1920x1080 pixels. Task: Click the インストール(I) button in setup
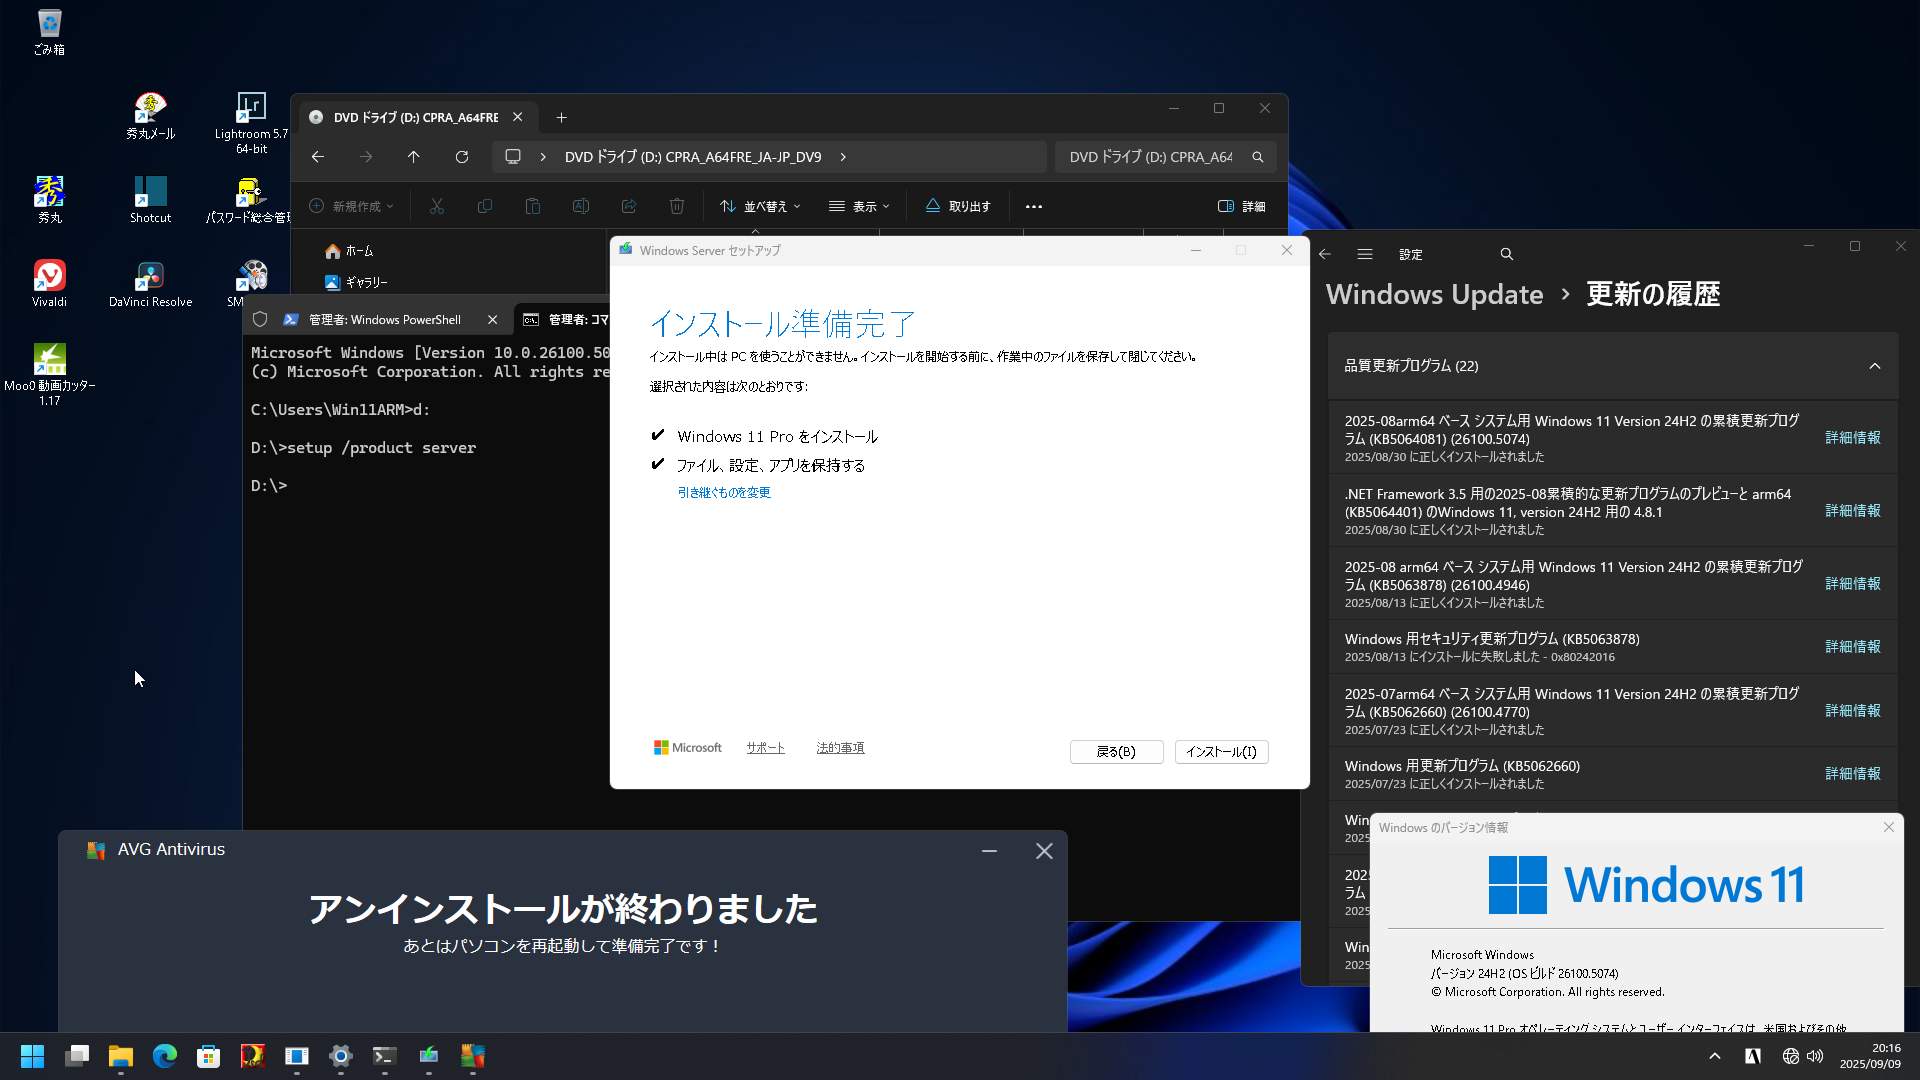1221,752
